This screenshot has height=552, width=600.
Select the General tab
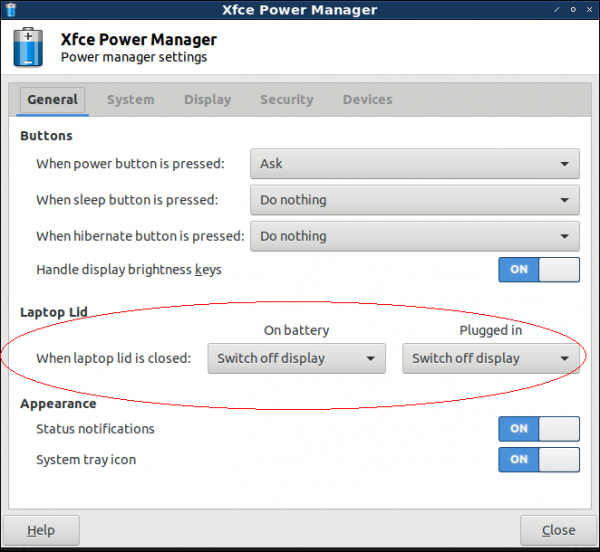(x=53, y=100)
